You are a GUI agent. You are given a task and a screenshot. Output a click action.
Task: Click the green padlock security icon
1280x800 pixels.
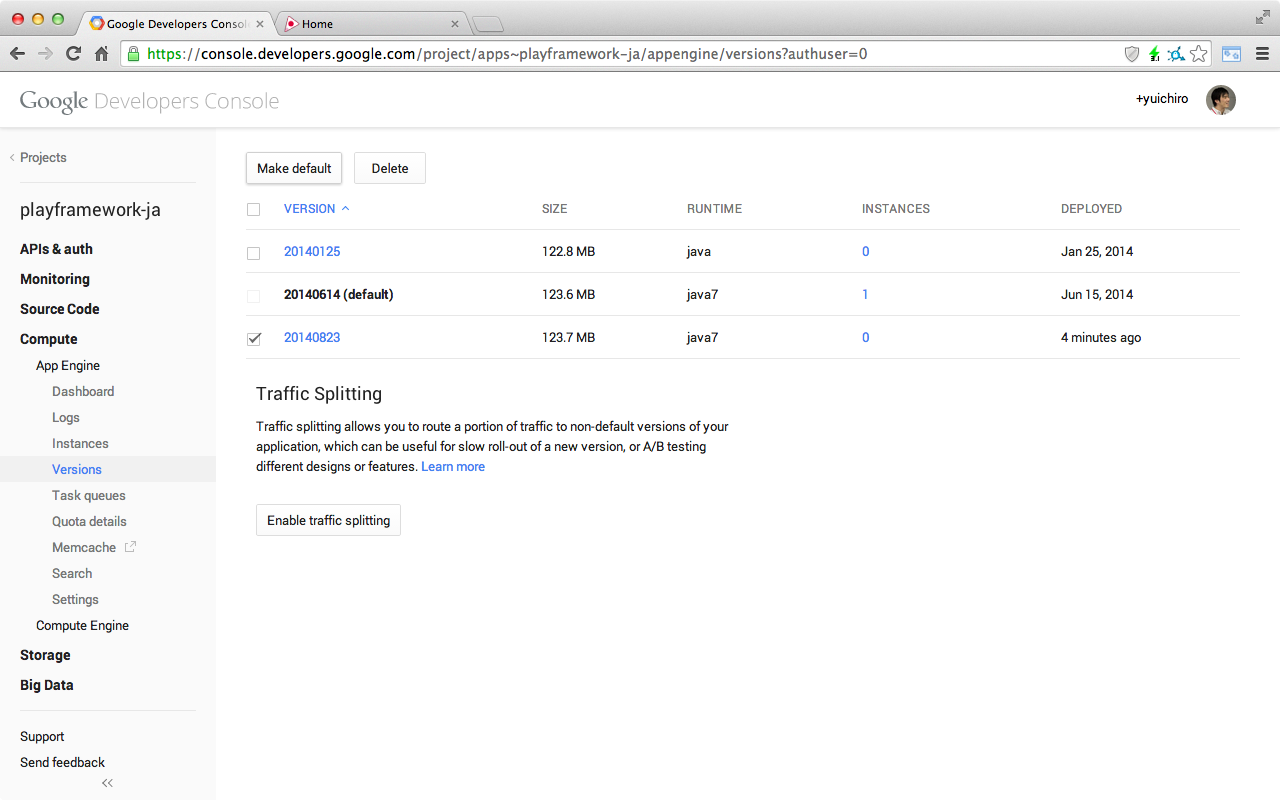(x=133, y=54)
